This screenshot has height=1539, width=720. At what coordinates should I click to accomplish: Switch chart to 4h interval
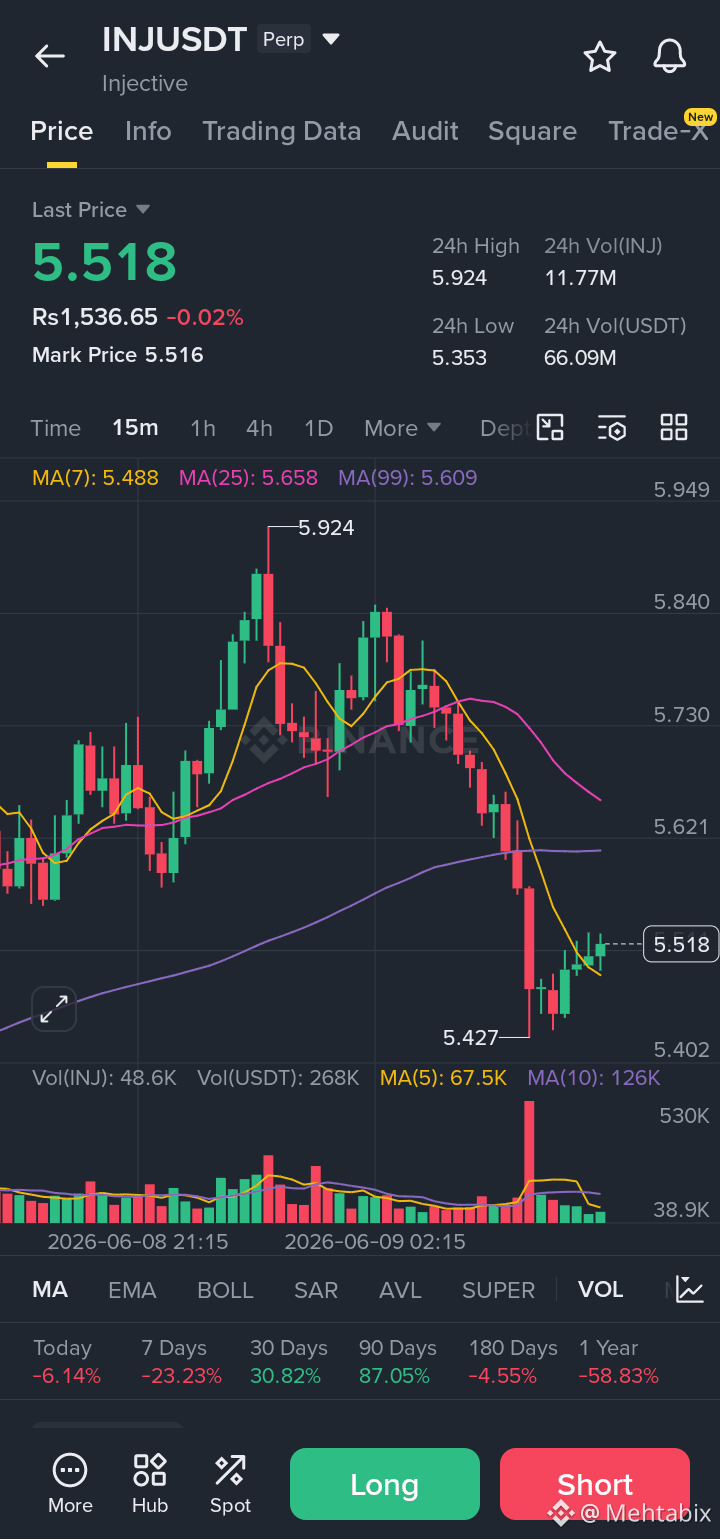click(259, 428)
